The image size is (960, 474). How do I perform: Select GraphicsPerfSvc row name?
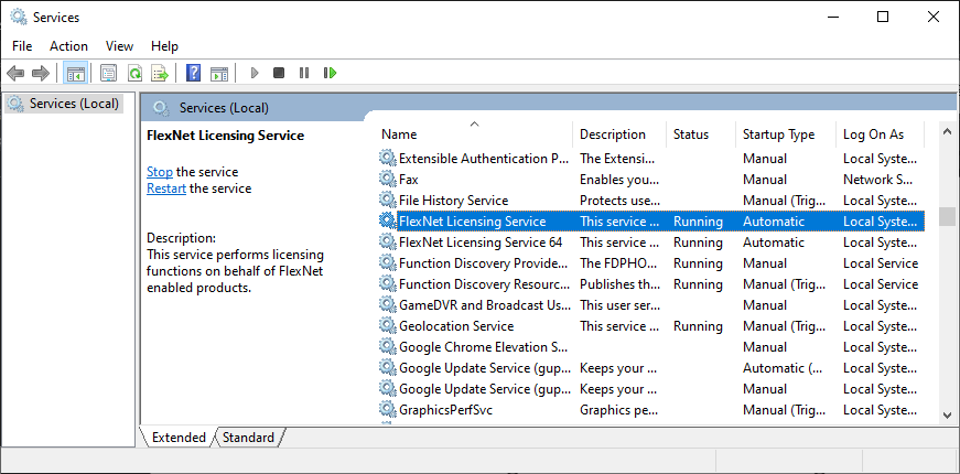446,410
